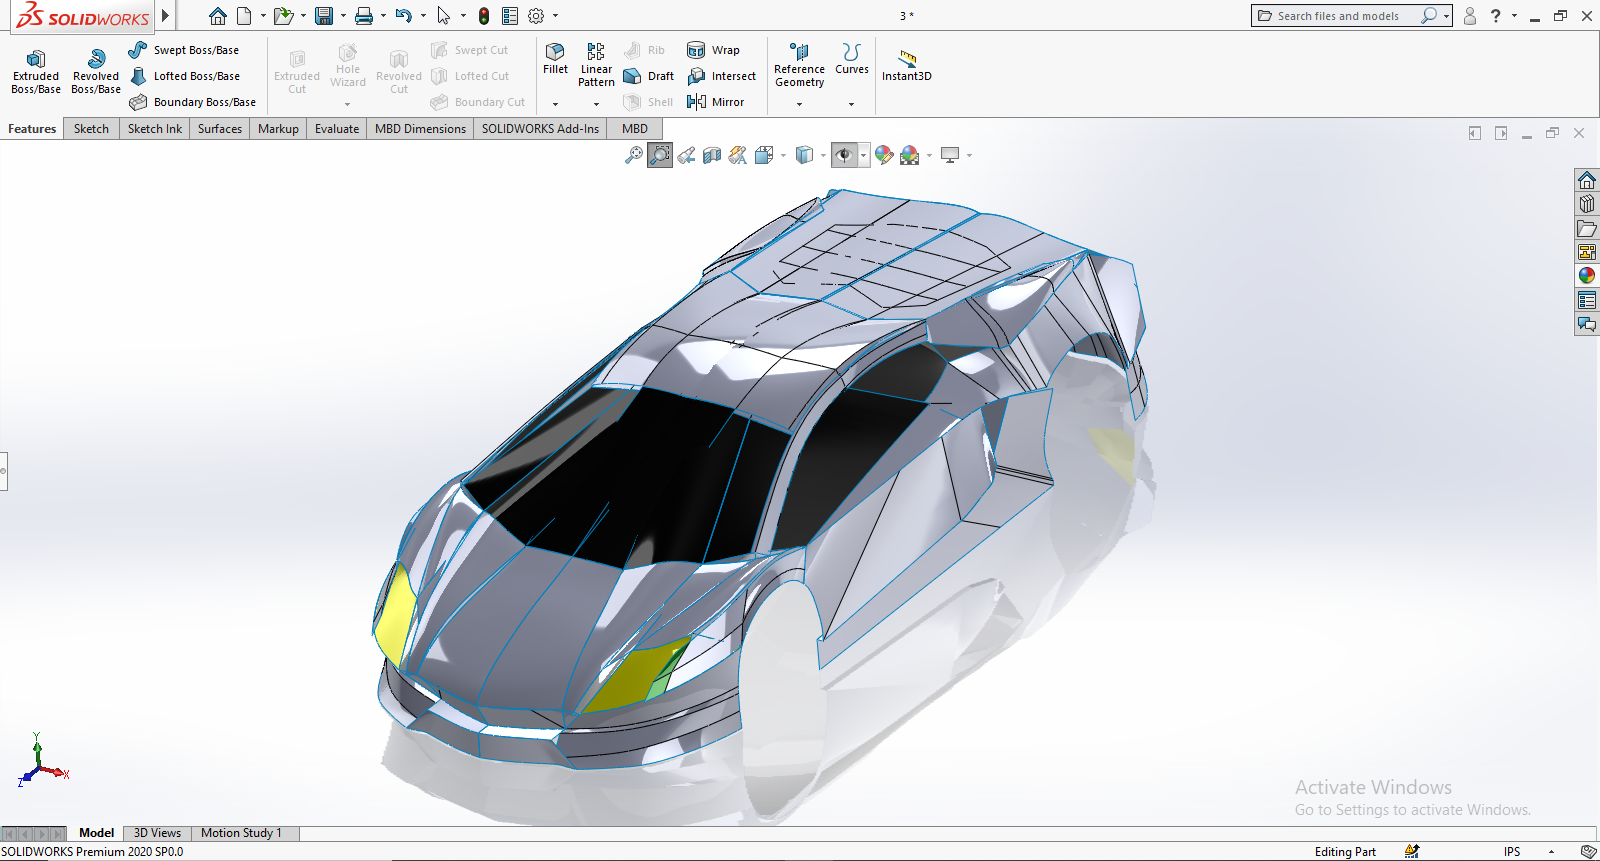Screen dimensions: 1600x861
Task: Click the Display Style cube icon
Action: tap(804, 155)
